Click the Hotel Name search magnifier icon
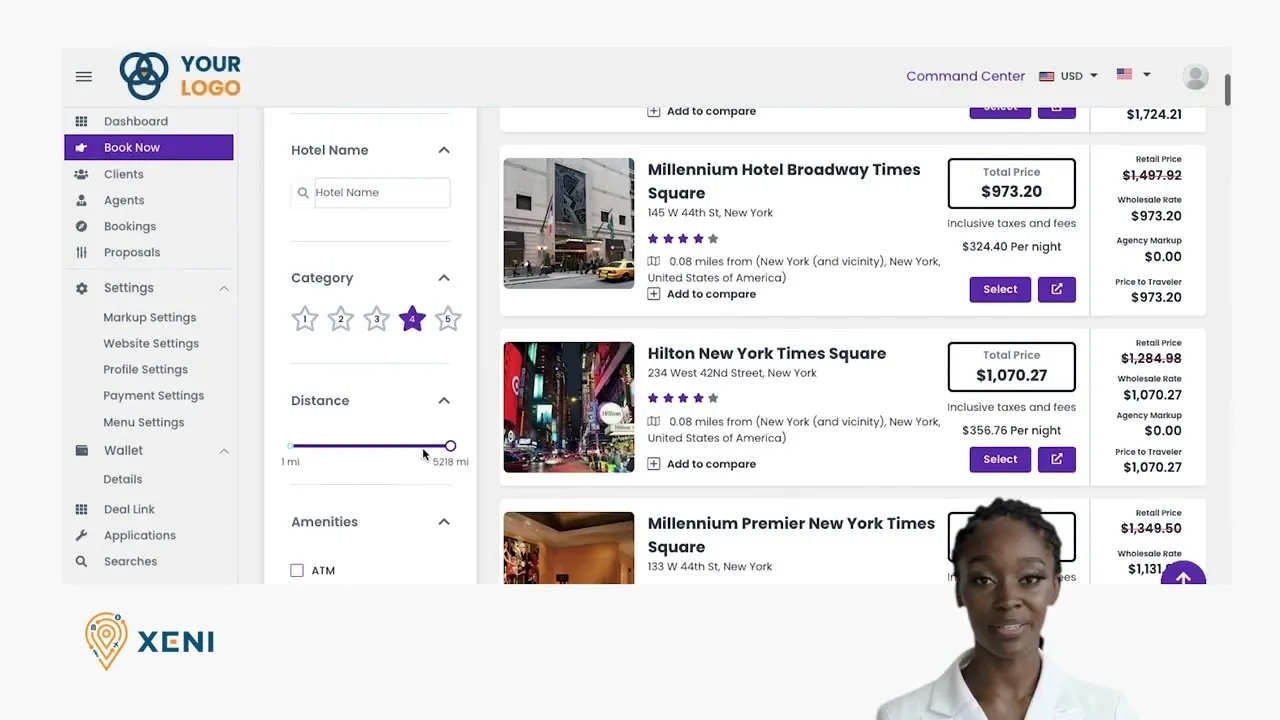 303,193
